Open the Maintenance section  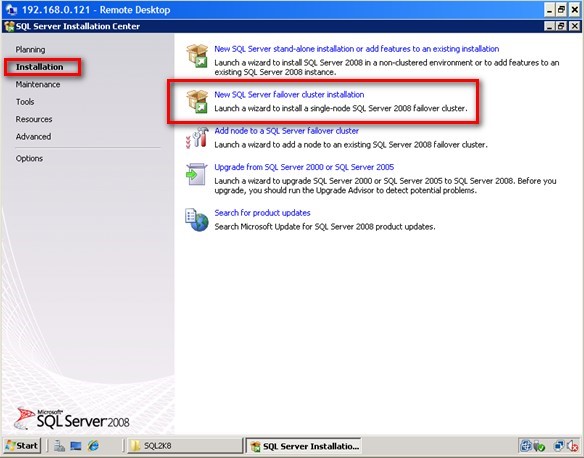tap(38, 85)
